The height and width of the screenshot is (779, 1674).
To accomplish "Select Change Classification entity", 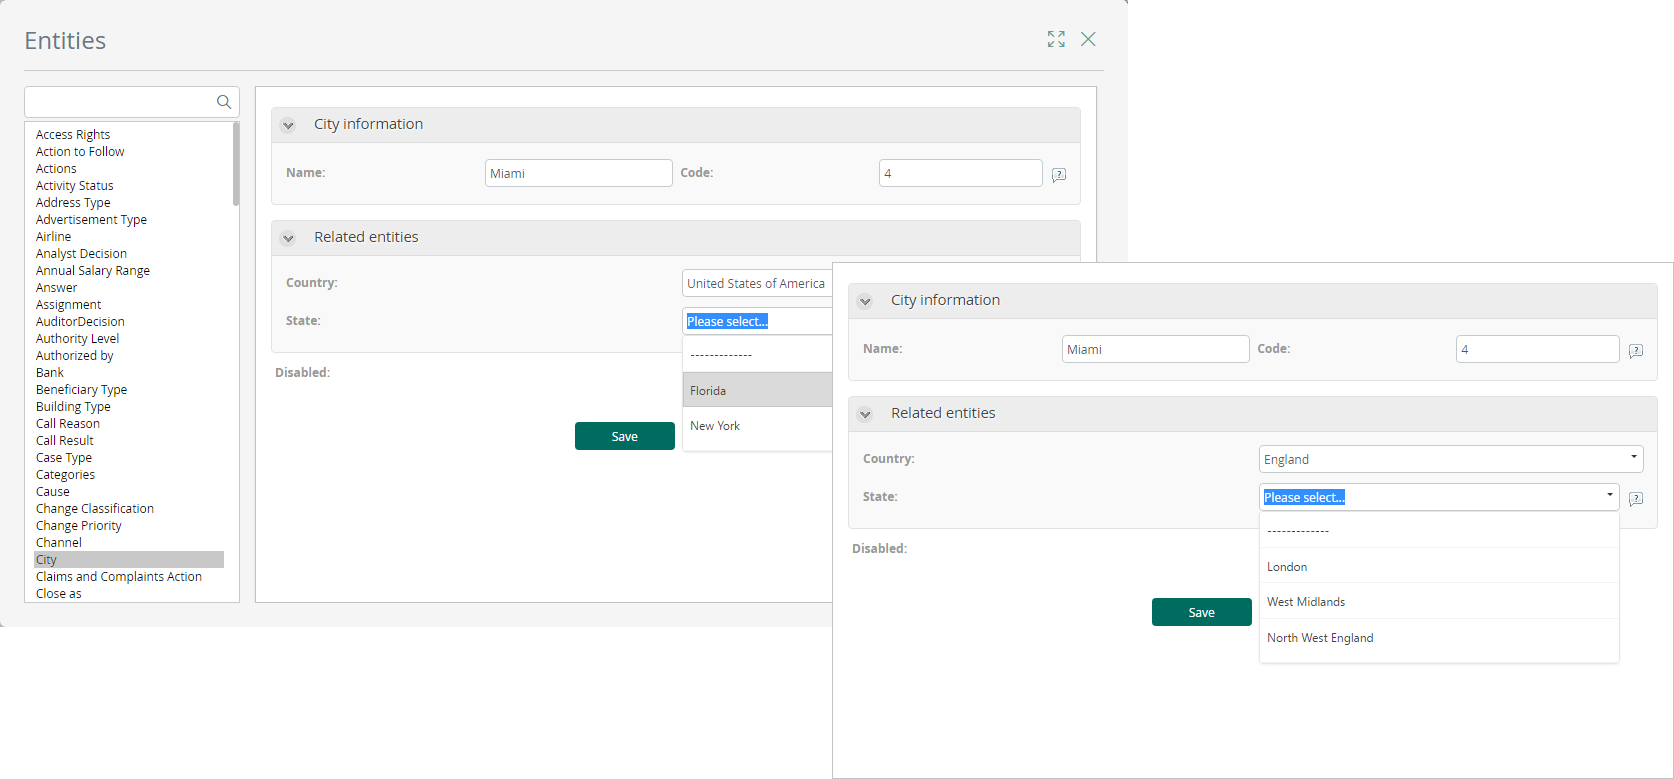I will (95, 508).
